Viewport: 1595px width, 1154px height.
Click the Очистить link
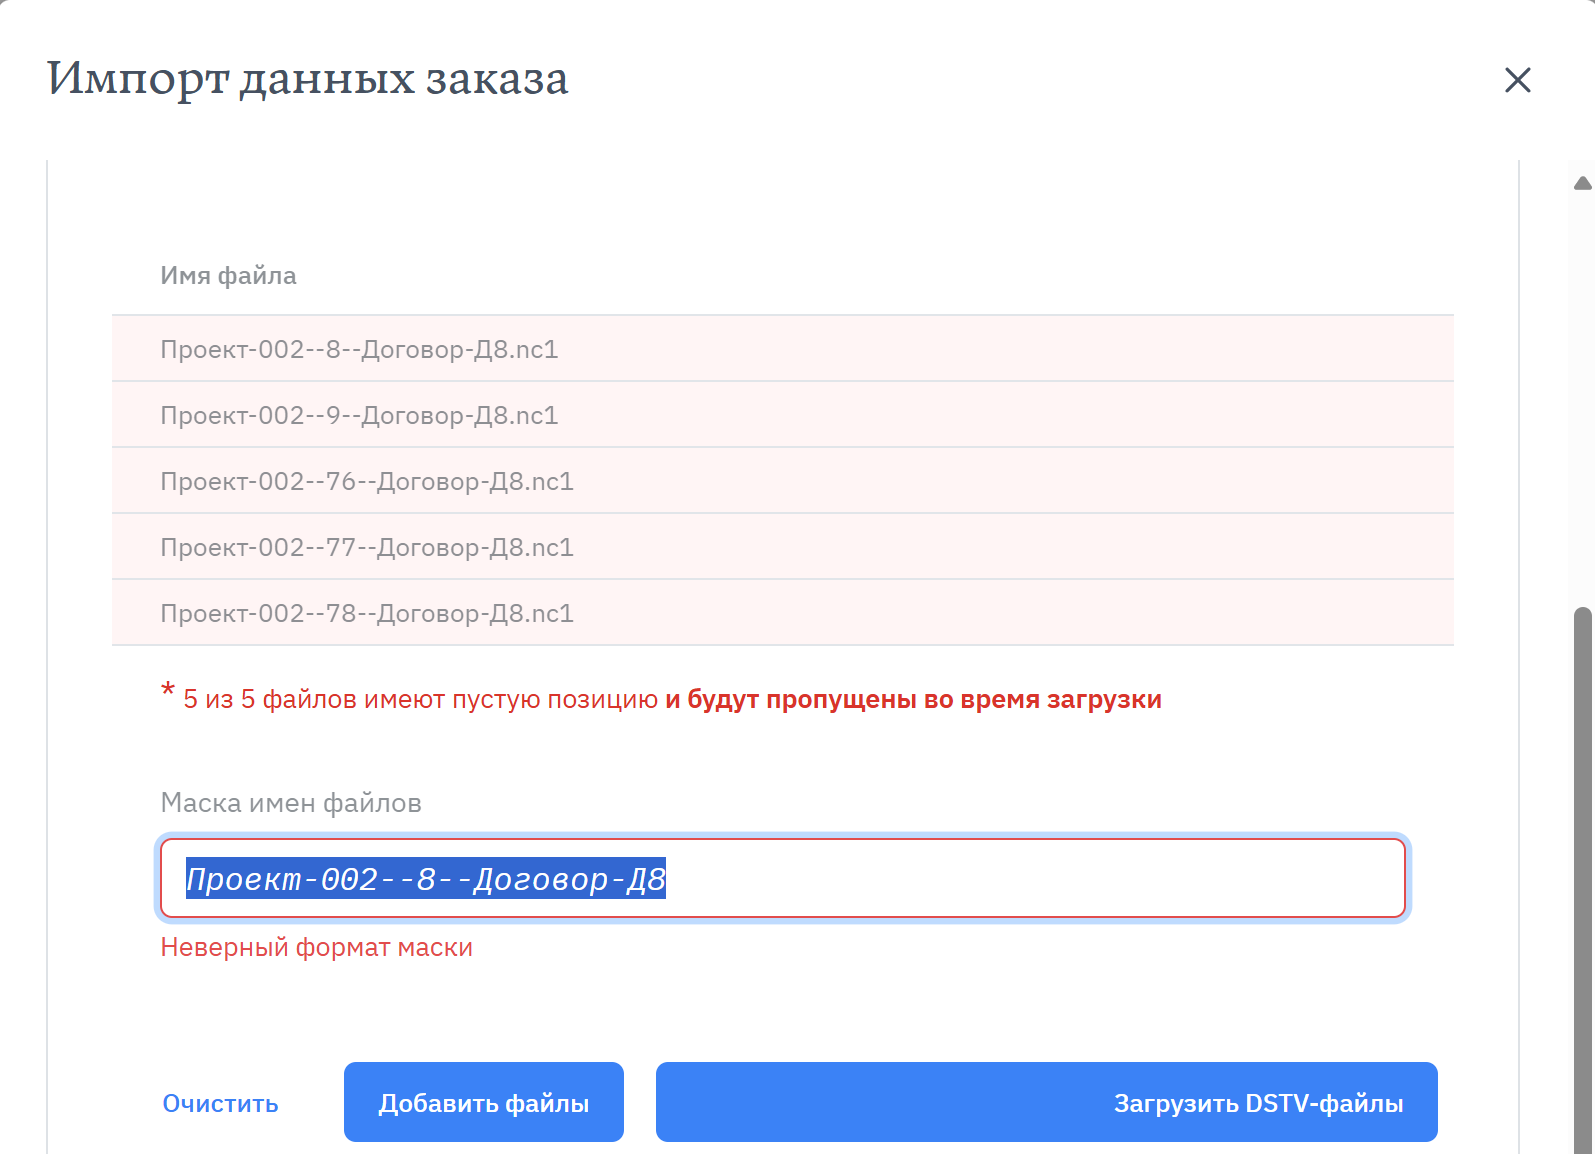[221, 1103]
